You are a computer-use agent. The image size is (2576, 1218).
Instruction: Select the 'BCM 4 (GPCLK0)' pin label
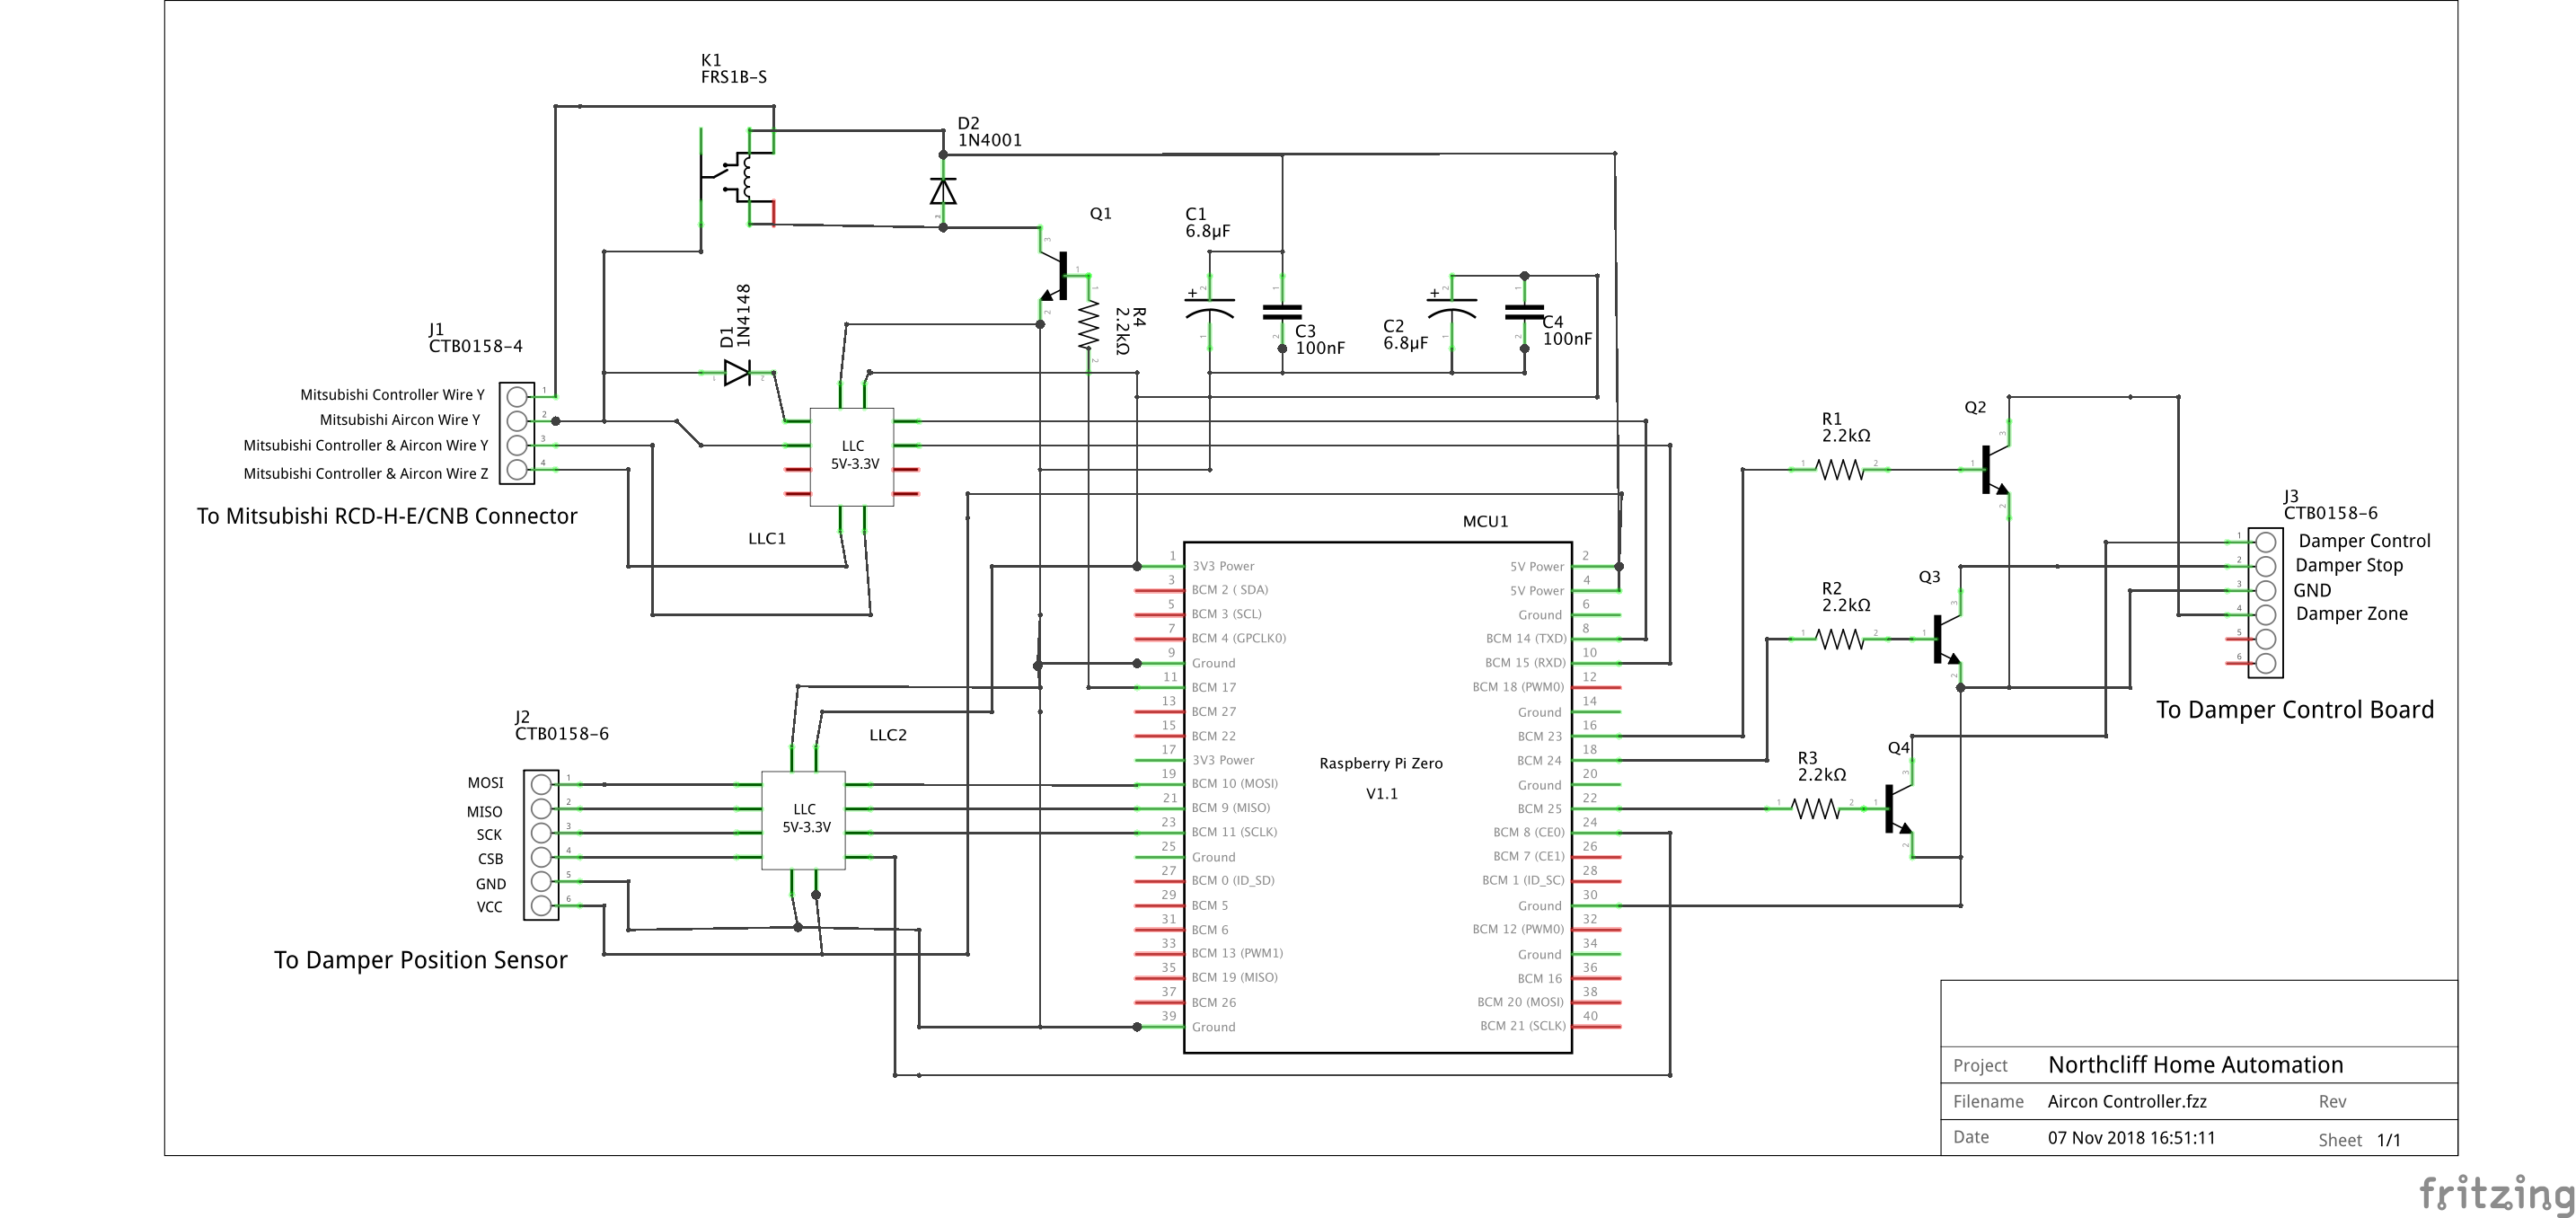pos(1238,638)
